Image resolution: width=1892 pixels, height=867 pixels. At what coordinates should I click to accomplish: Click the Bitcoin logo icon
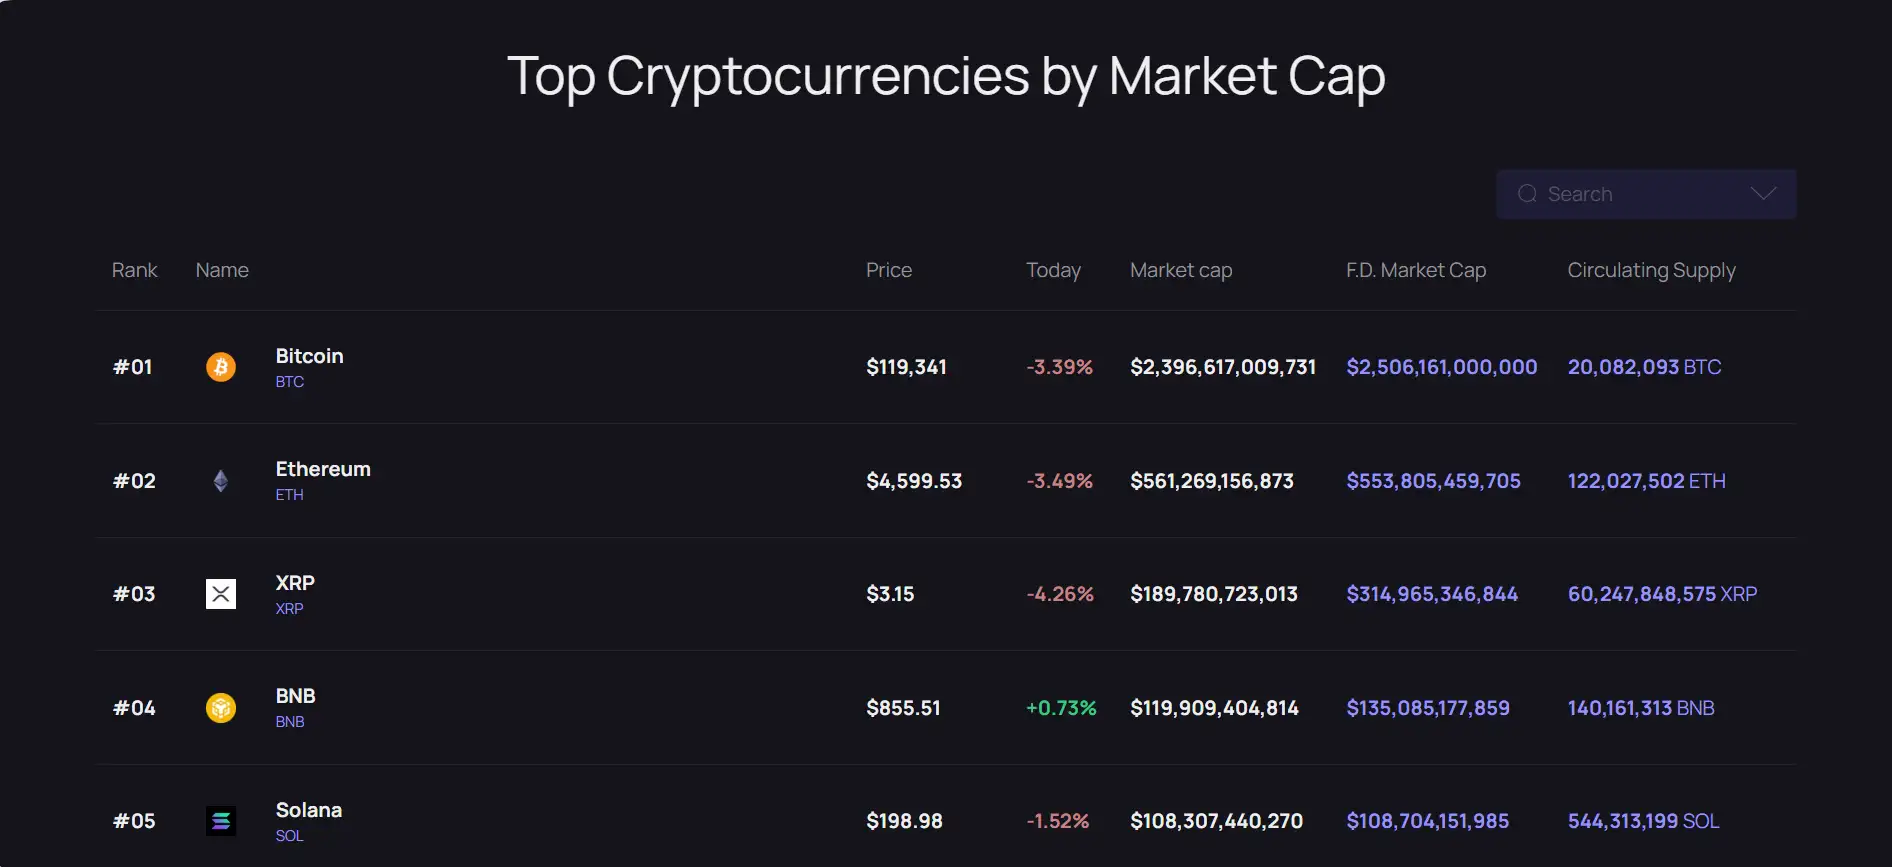(x=221, y=367)
